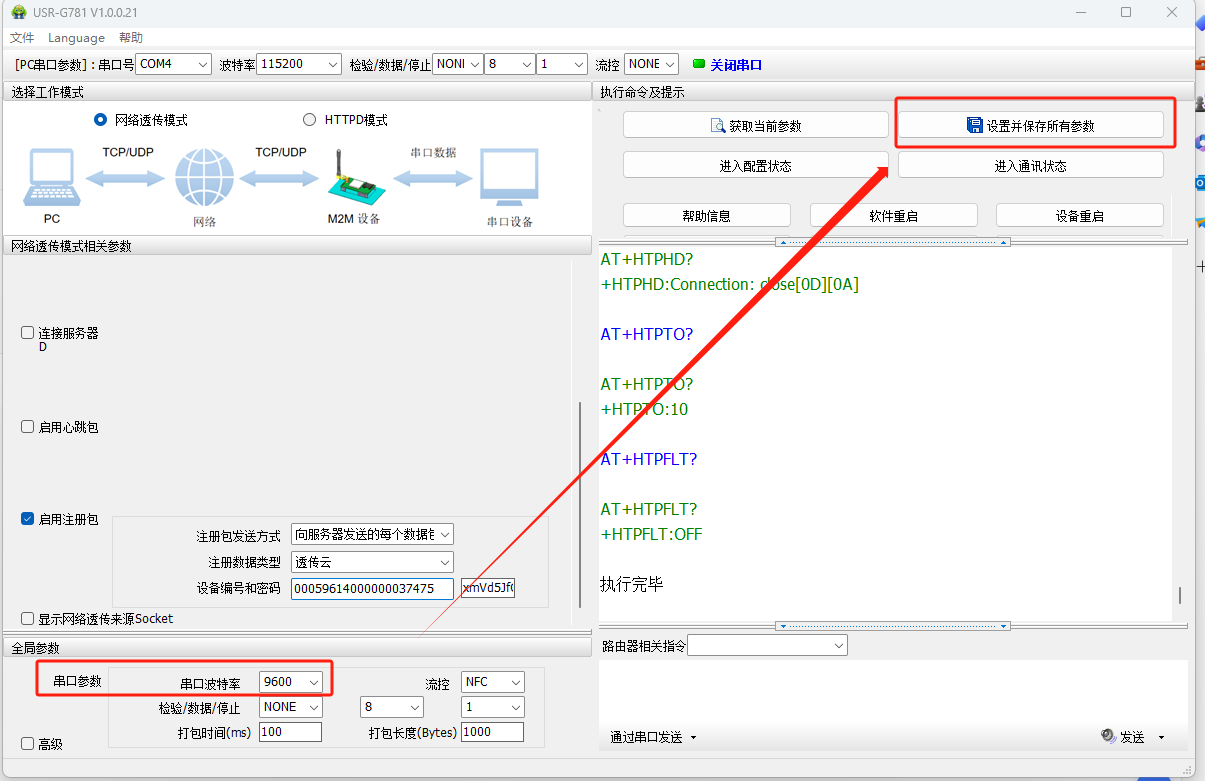Viewport: 1205px width, 781px height.
Task: Uncheck the 启用注册包 checkbox
Action: (28, 519)
